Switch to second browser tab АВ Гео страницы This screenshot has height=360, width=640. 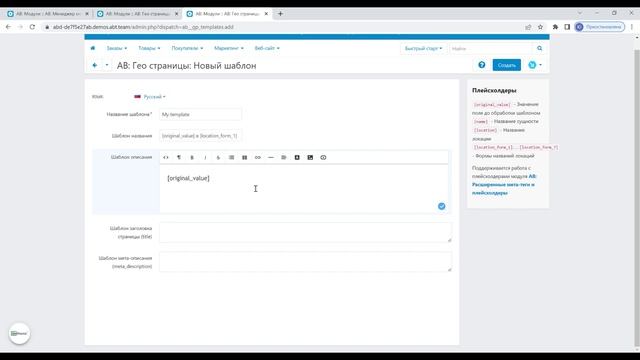(x=137, y=13)
